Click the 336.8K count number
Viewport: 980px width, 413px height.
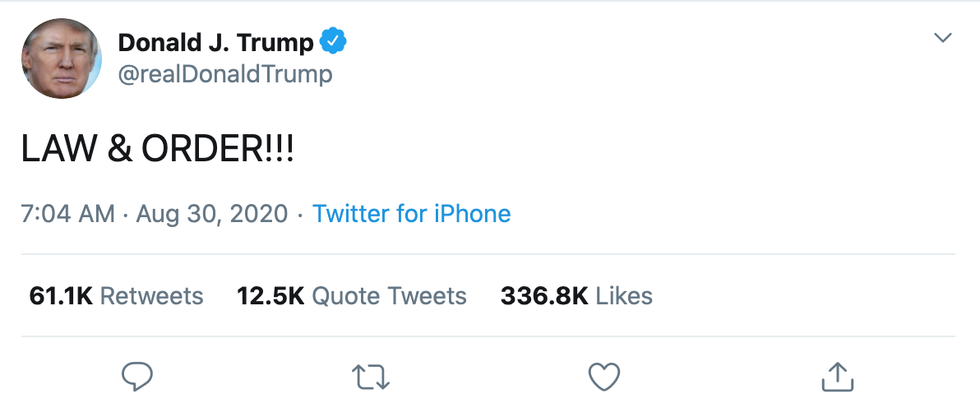point(545,296)
